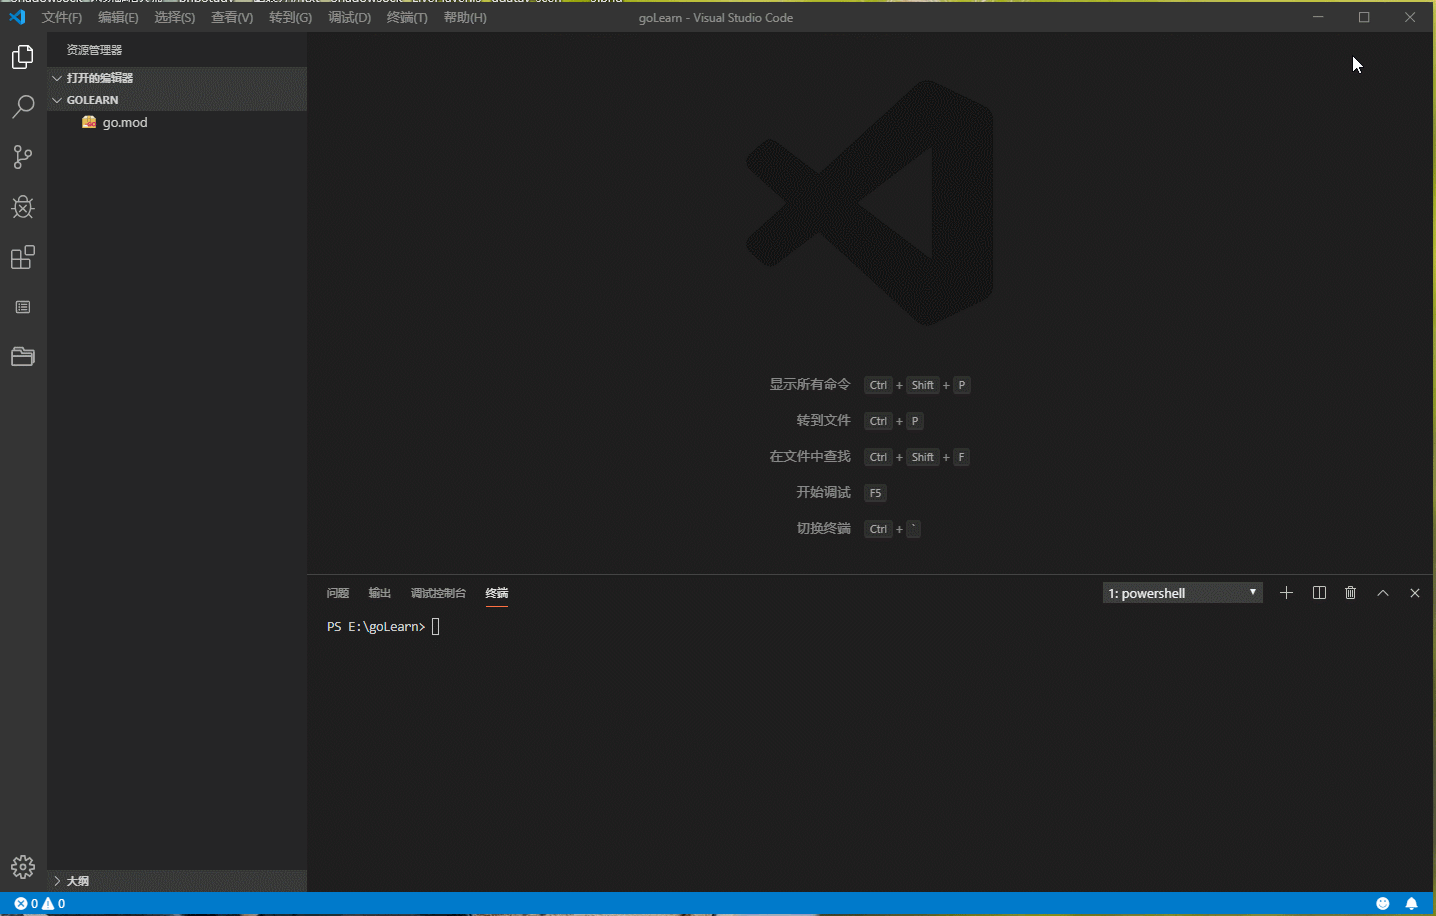Switch to the 输出 panel tab
Image resolution: width=1436 pixels, height=916 pixels.
click(x=380, y=593)
